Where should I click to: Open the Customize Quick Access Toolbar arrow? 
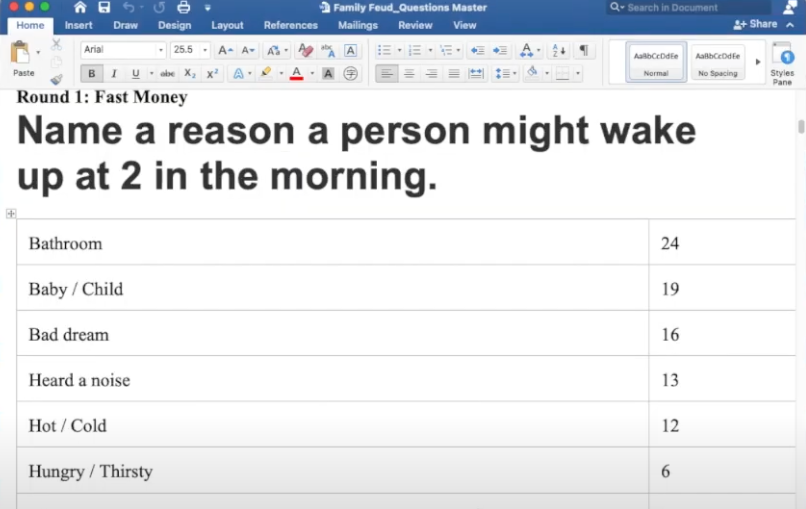pyautogui.click(x=208, y=8)
